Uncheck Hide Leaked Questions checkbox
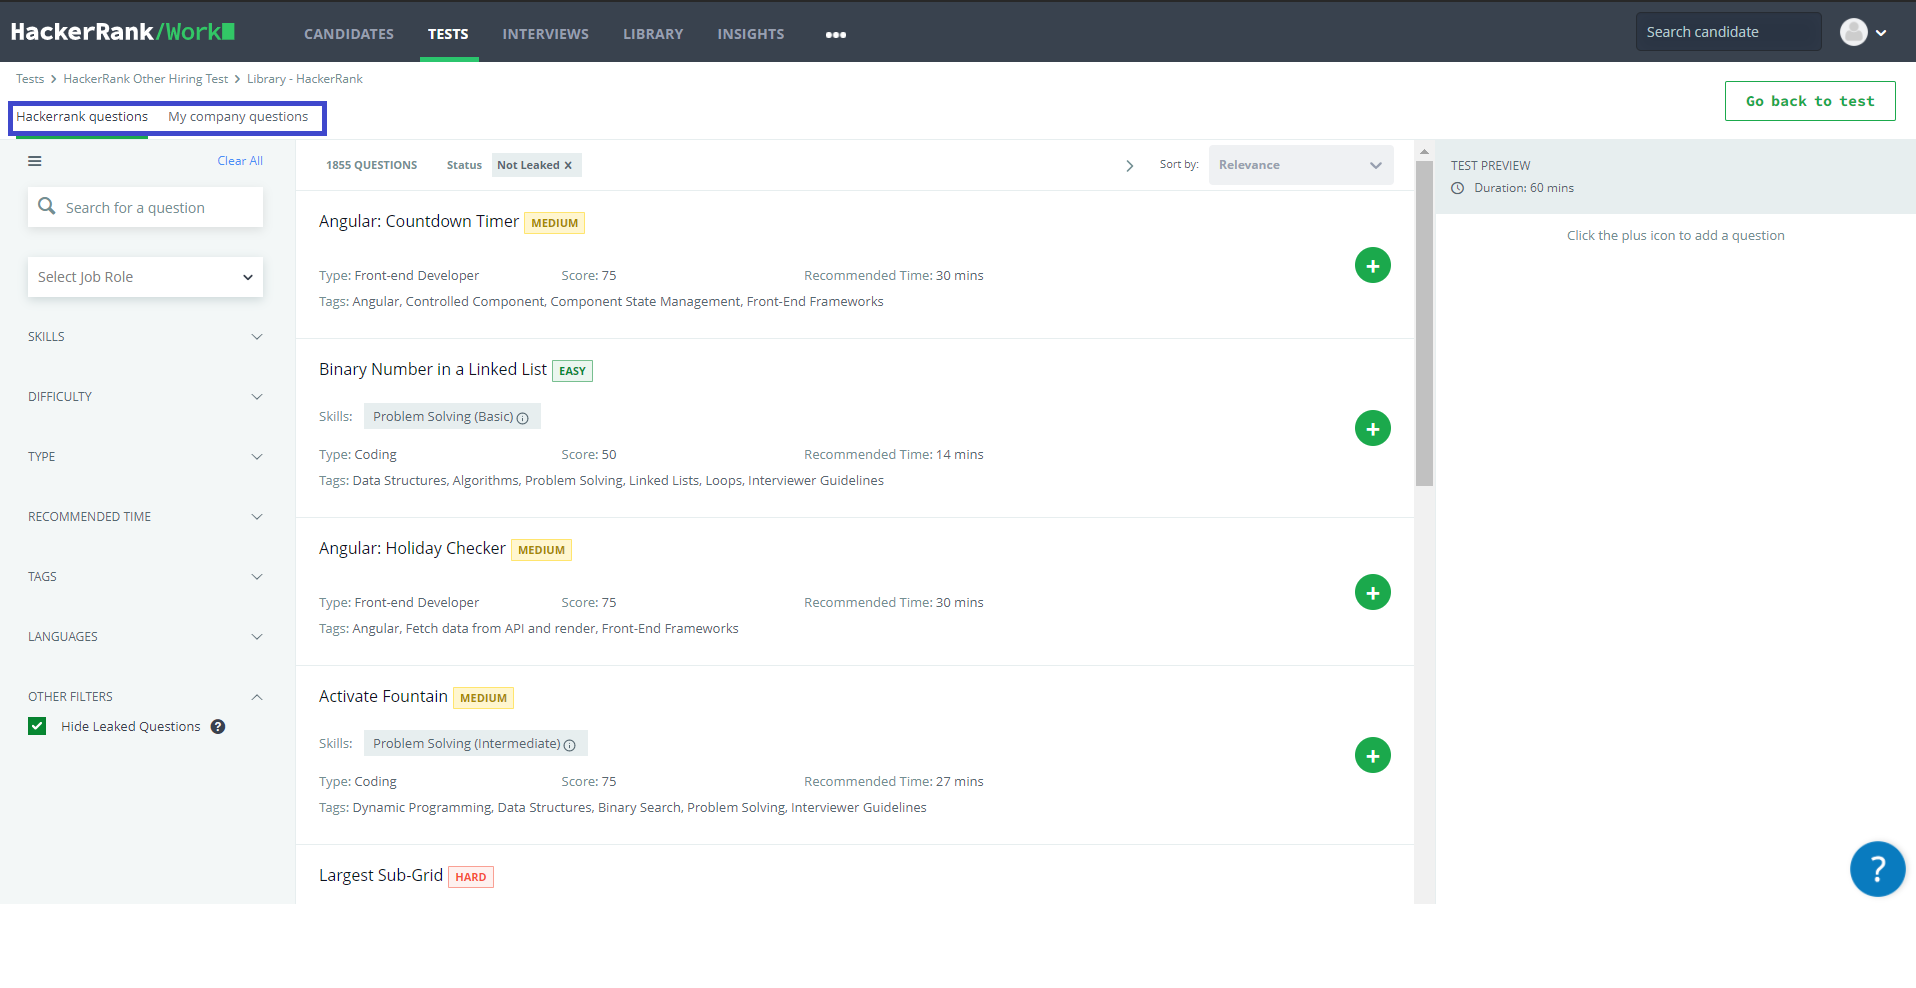The height and width of the screenshot is (988, 1916). coord(37,726)
